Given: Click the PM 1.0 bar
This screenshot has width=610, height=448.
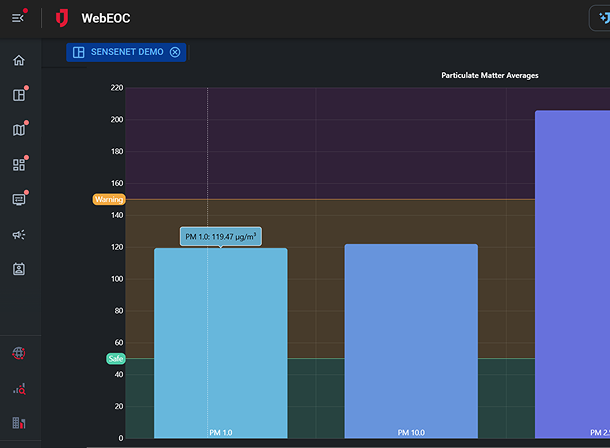Looking at the screenshot, I should point(220,340).
